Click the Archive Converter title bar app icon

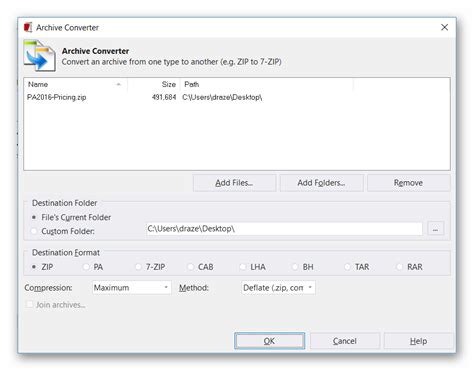pyautogui.click(x=28, y=27)
